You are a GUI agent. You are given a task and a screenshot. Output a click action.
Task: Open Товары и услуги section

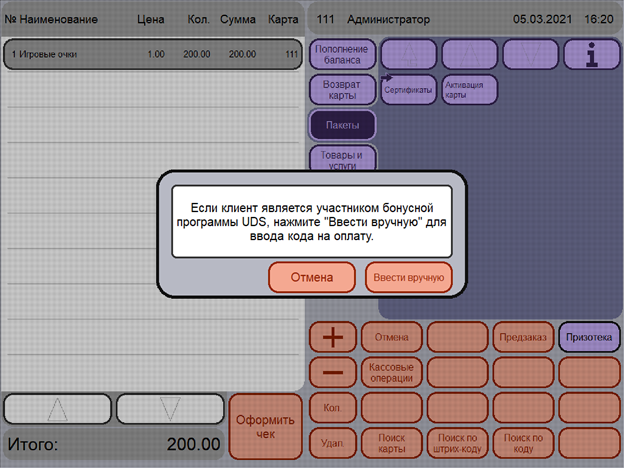(342, 158)
